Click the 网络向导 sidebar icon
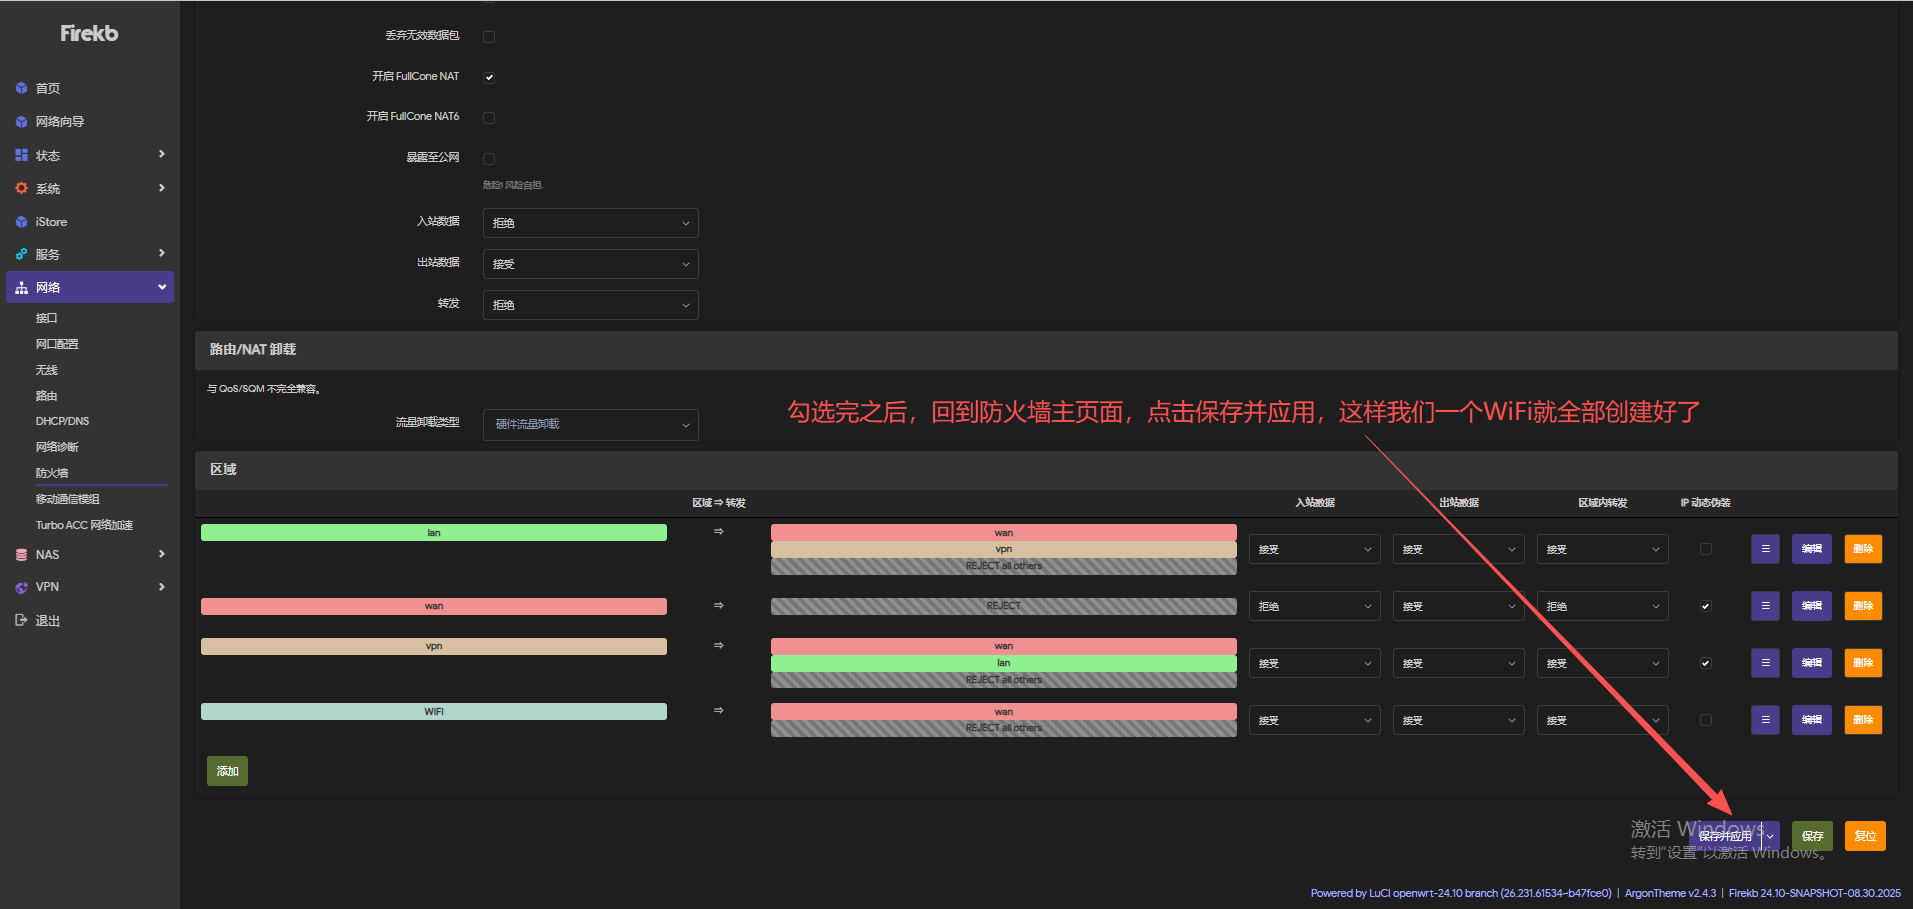The image size is (1913, 909). [21, 122]
